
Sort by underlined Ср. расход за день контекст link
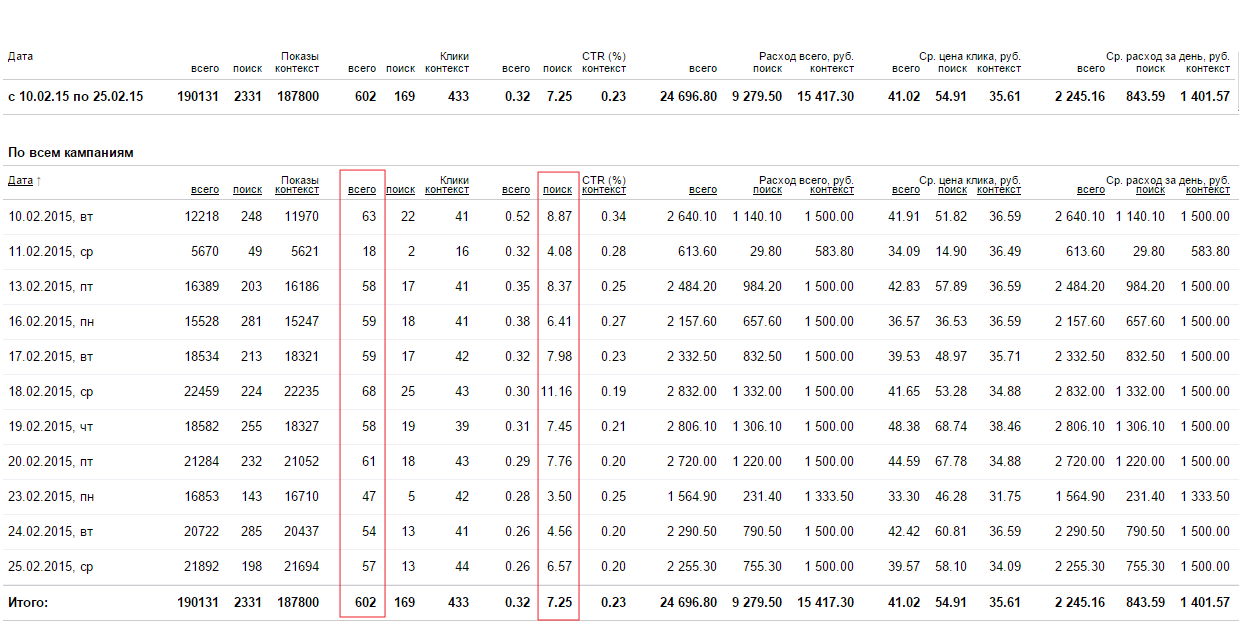tap(1208, 190)
